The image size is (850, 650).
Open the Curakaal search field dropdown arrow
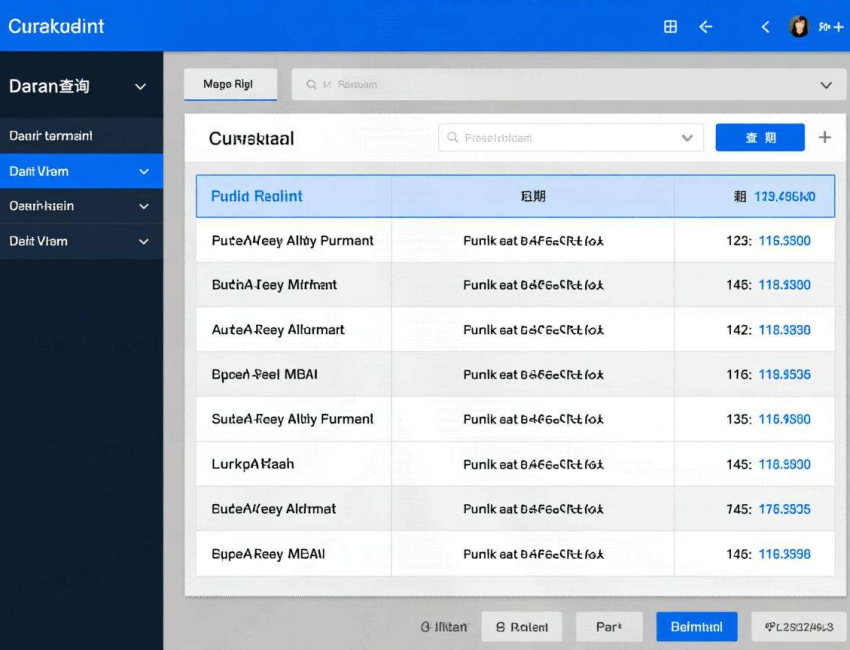(x=687, y=138)
